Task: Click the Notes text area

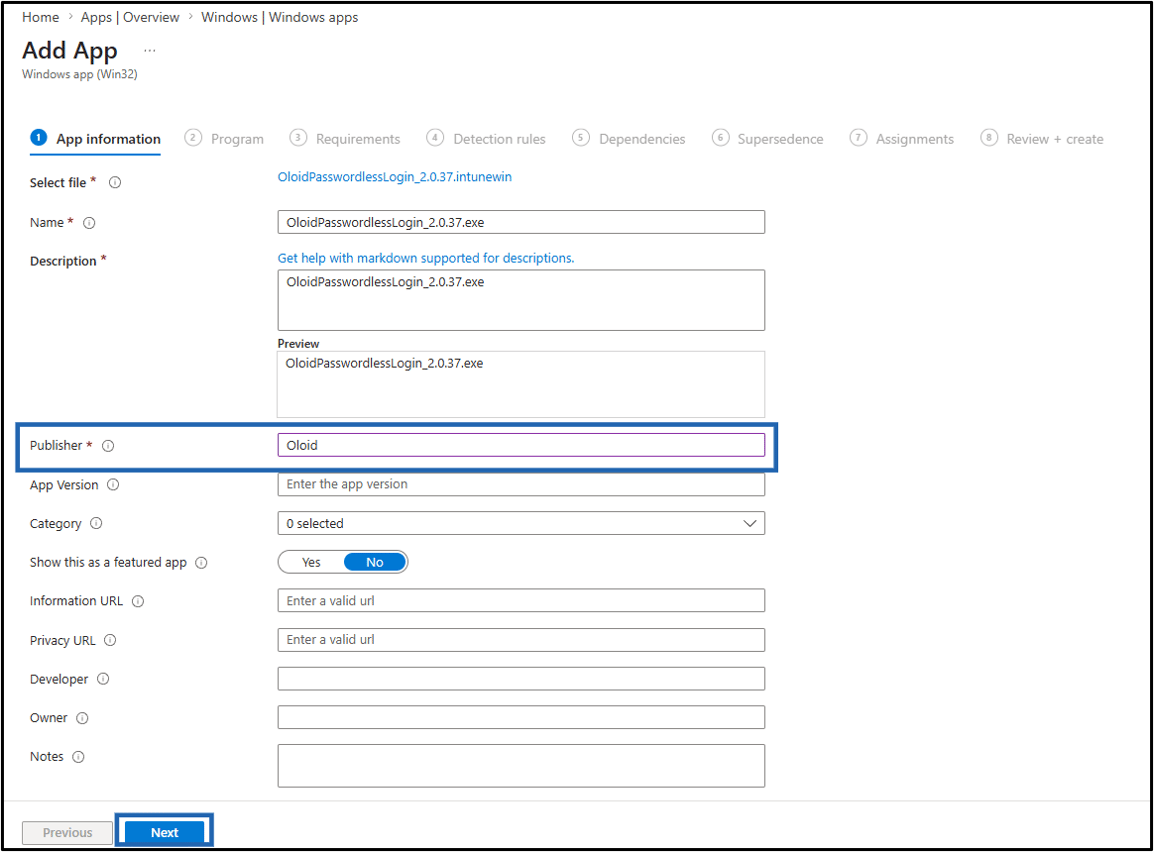Action: [x=521, y=766]
